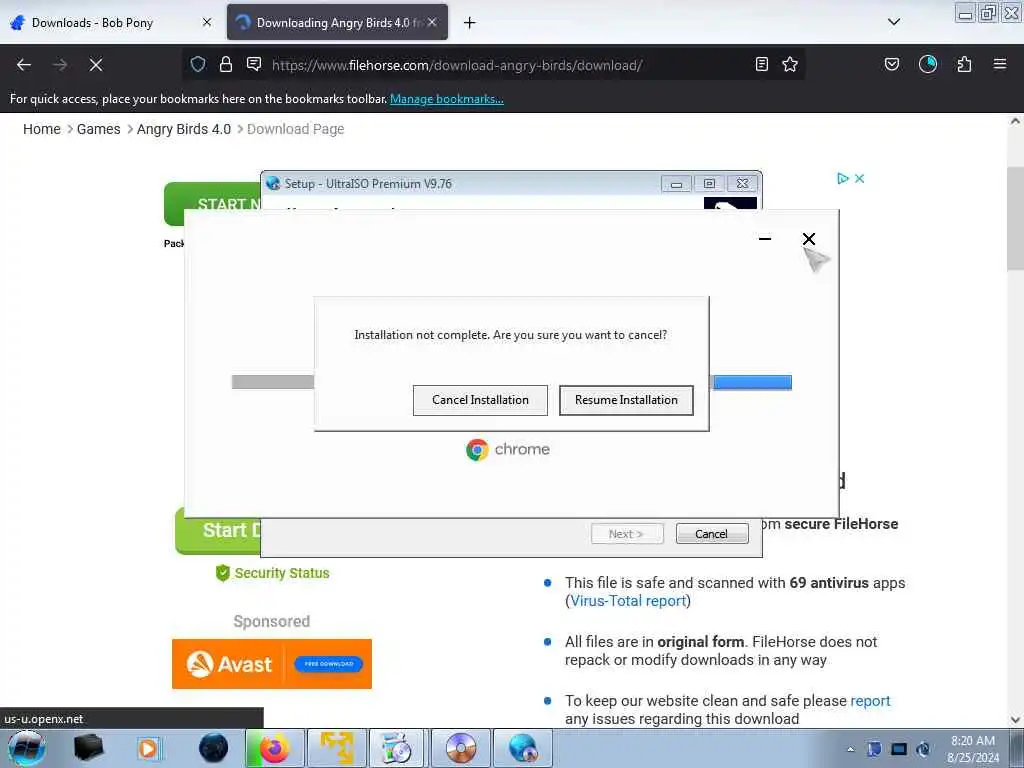Image resolution: width=1024 pixels, height=768 pixels.
Task: Minimize the Chrome installer overlay
Action: 765,239
